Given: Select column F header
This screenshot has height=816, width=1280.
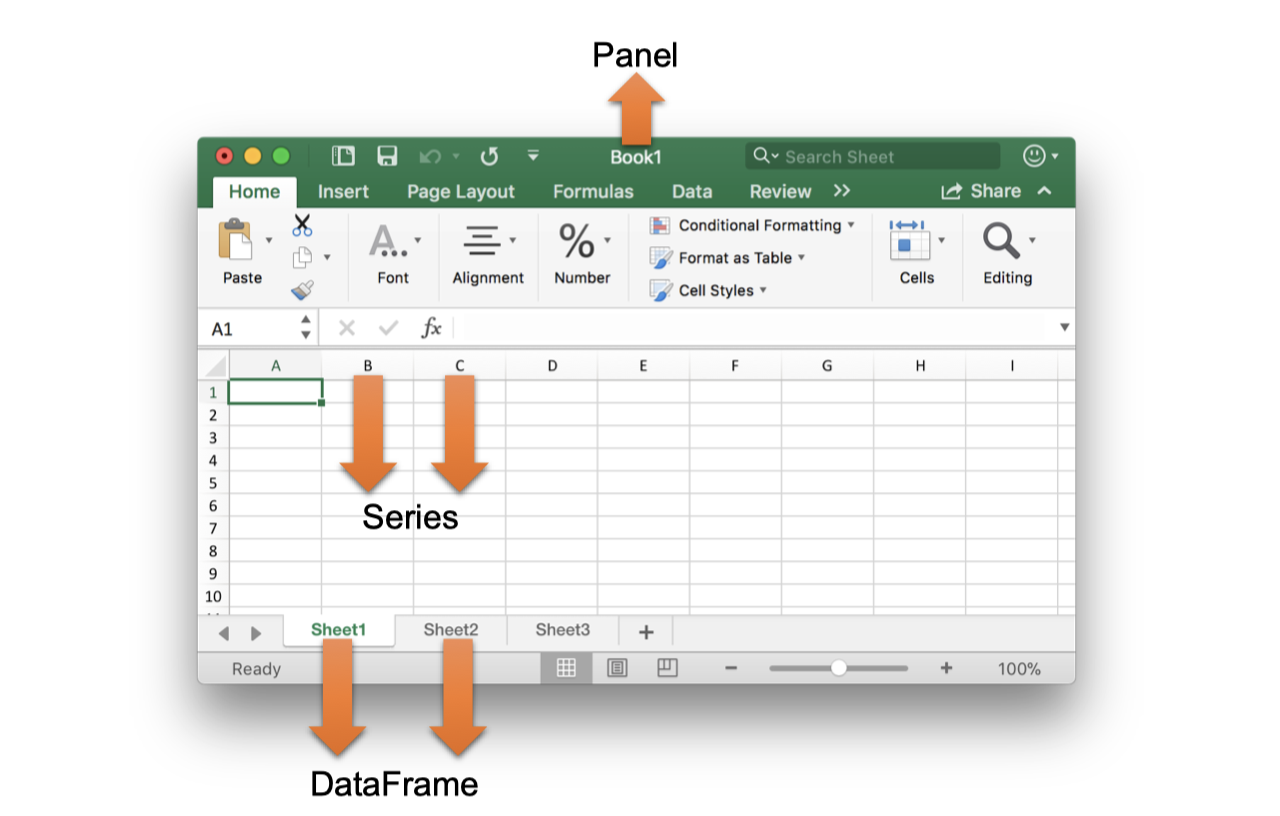Looking at the screenshot, I should [x=735, y=366].
